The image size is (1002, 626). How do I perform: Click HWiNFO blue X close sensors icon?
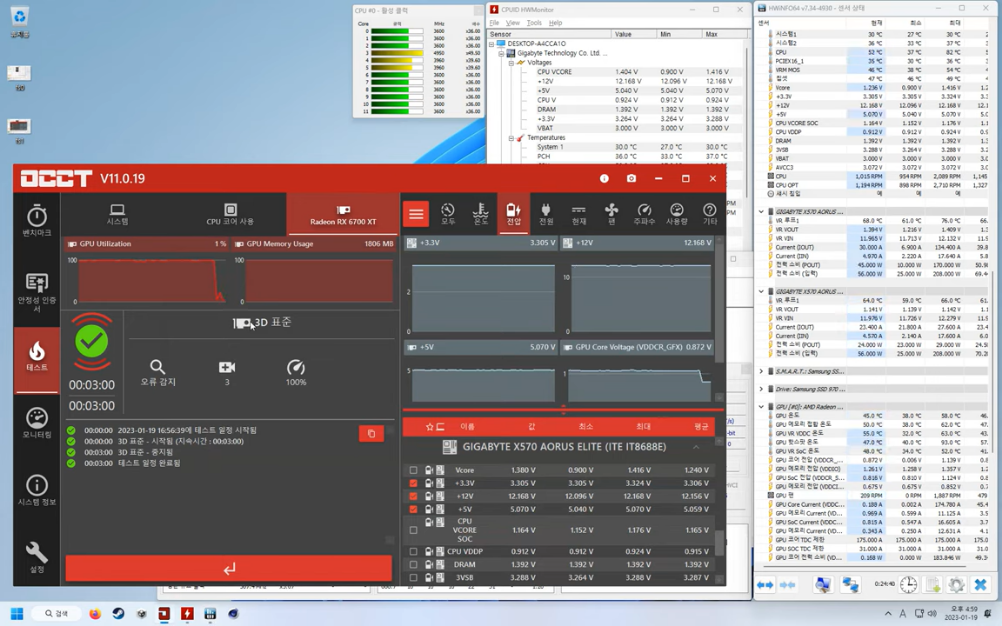(980, 584)
